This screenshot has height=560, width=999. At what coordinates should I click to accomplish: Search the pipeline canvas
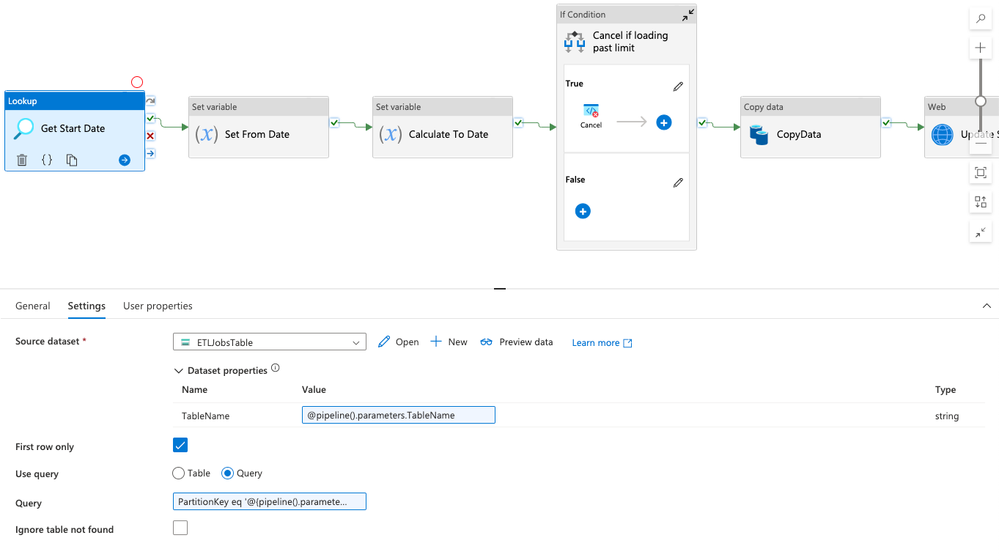point(980,19)
